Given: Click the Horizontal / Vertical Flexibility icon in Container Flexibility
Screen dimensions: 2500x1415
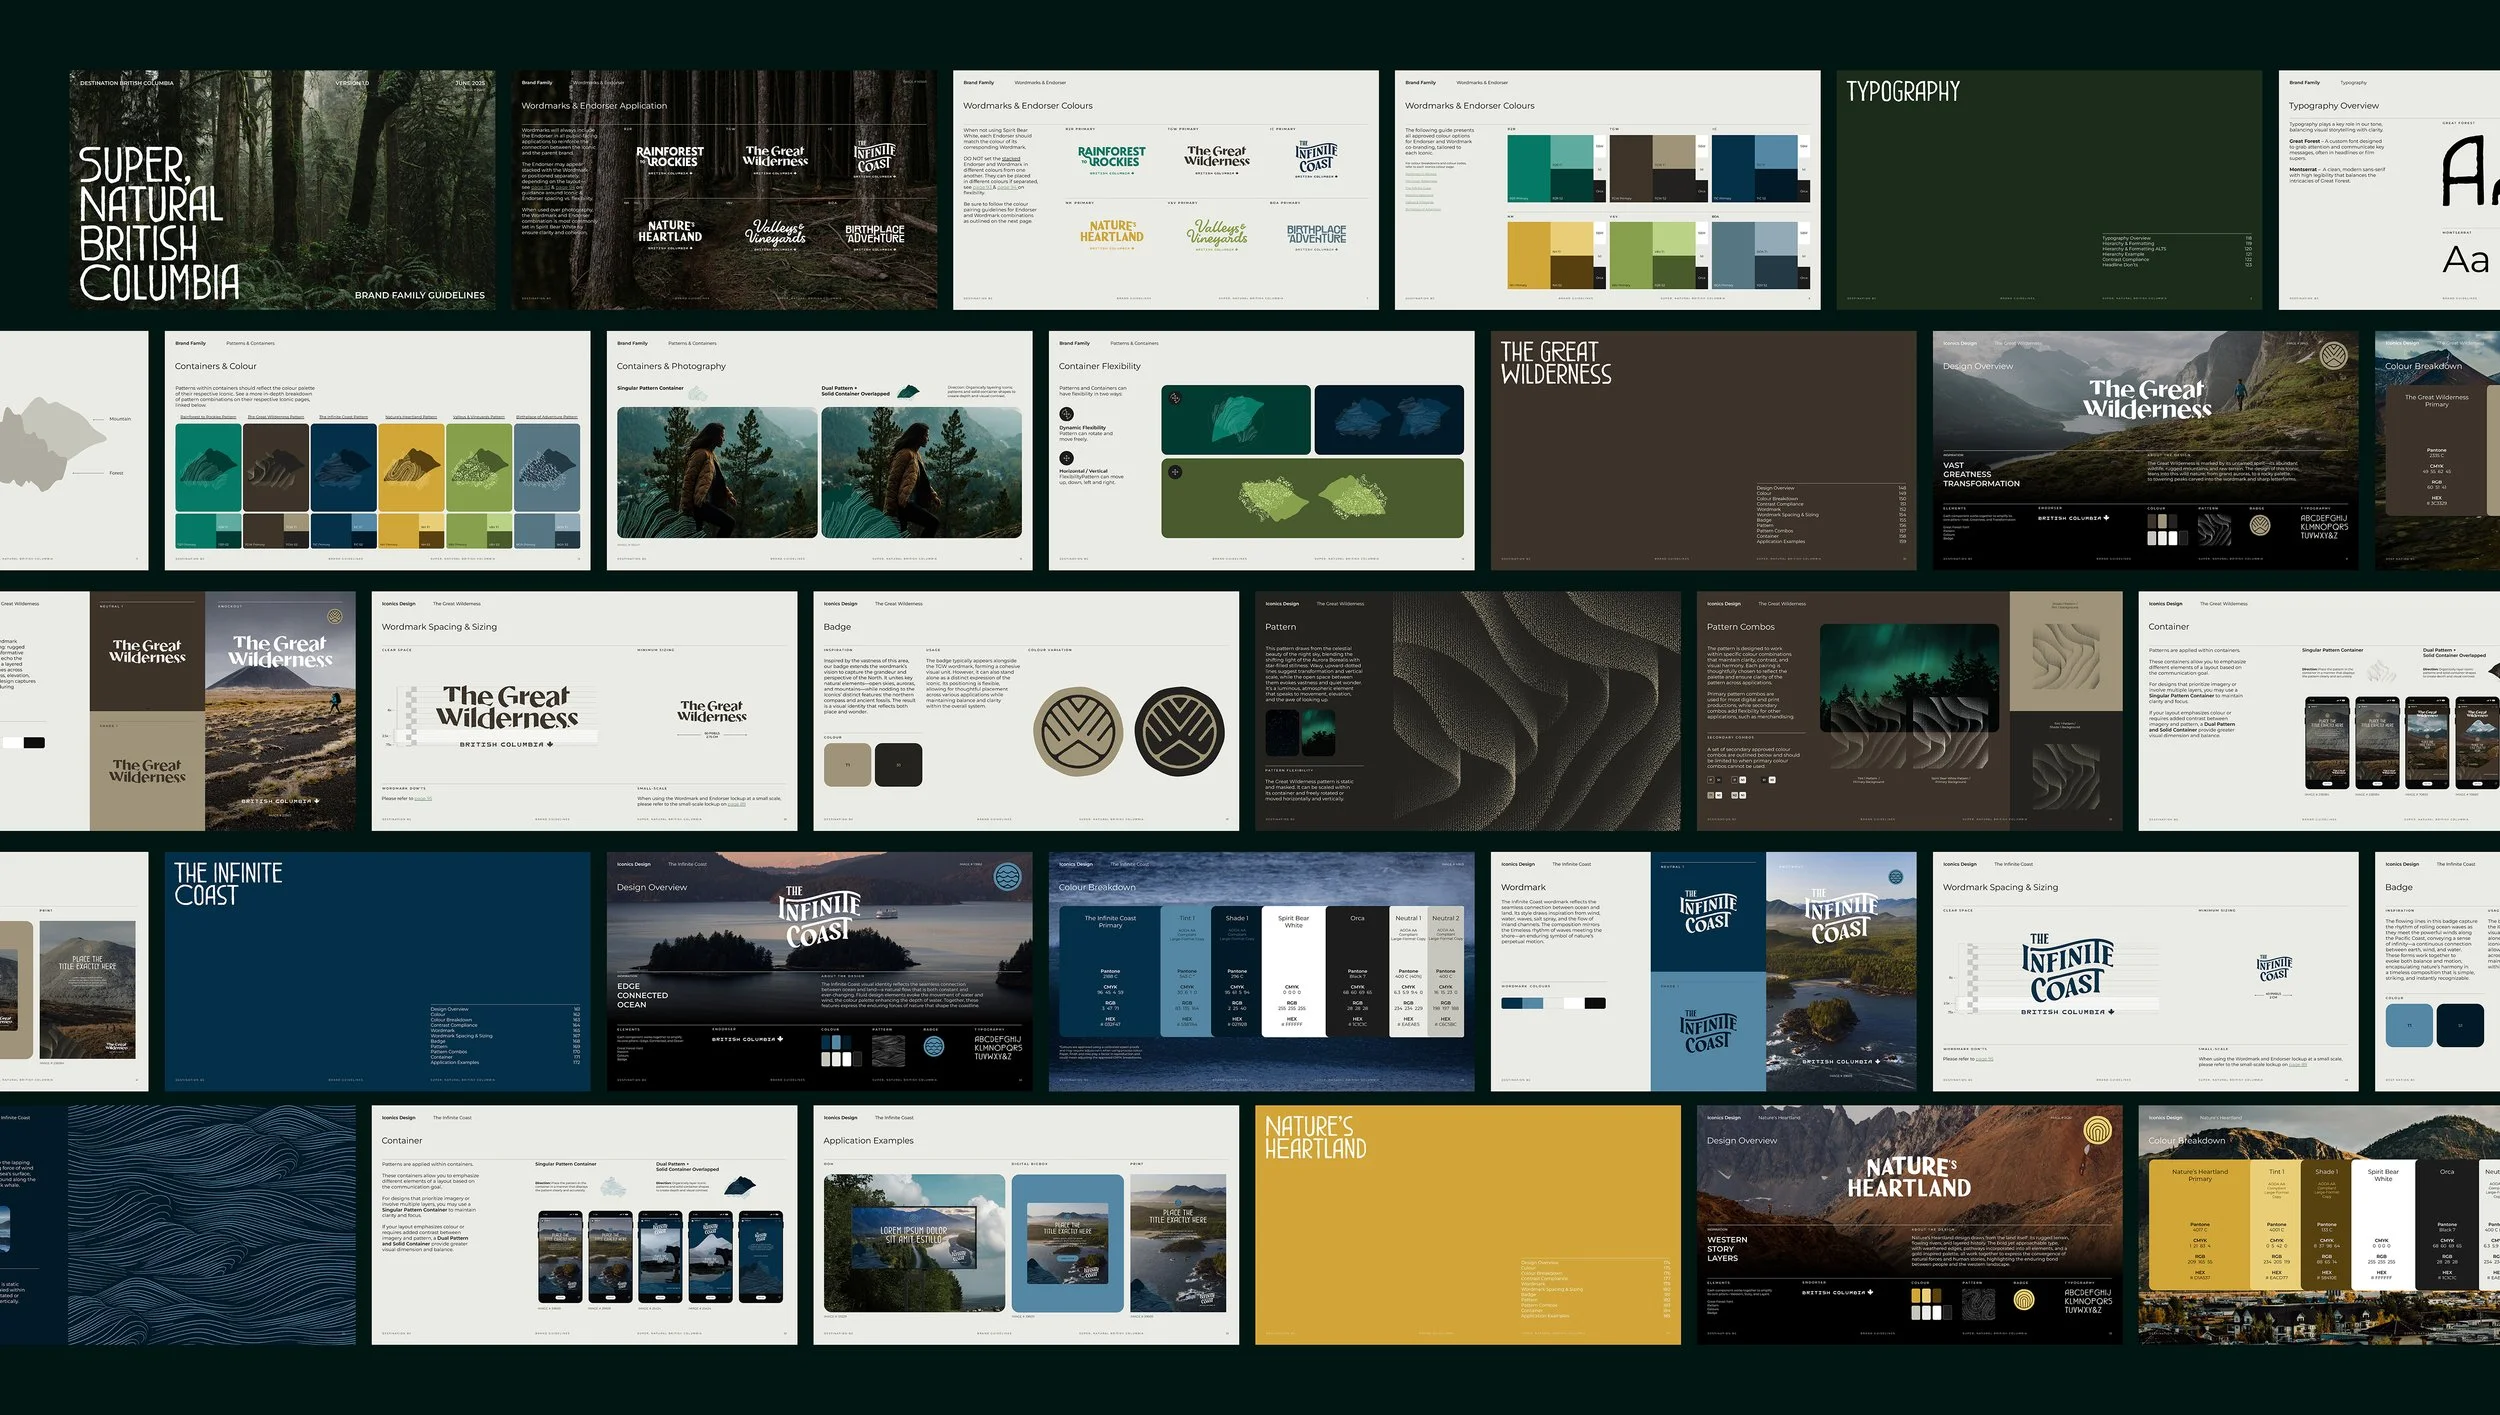Looking at the screenshot, I should click(1066, 458).
